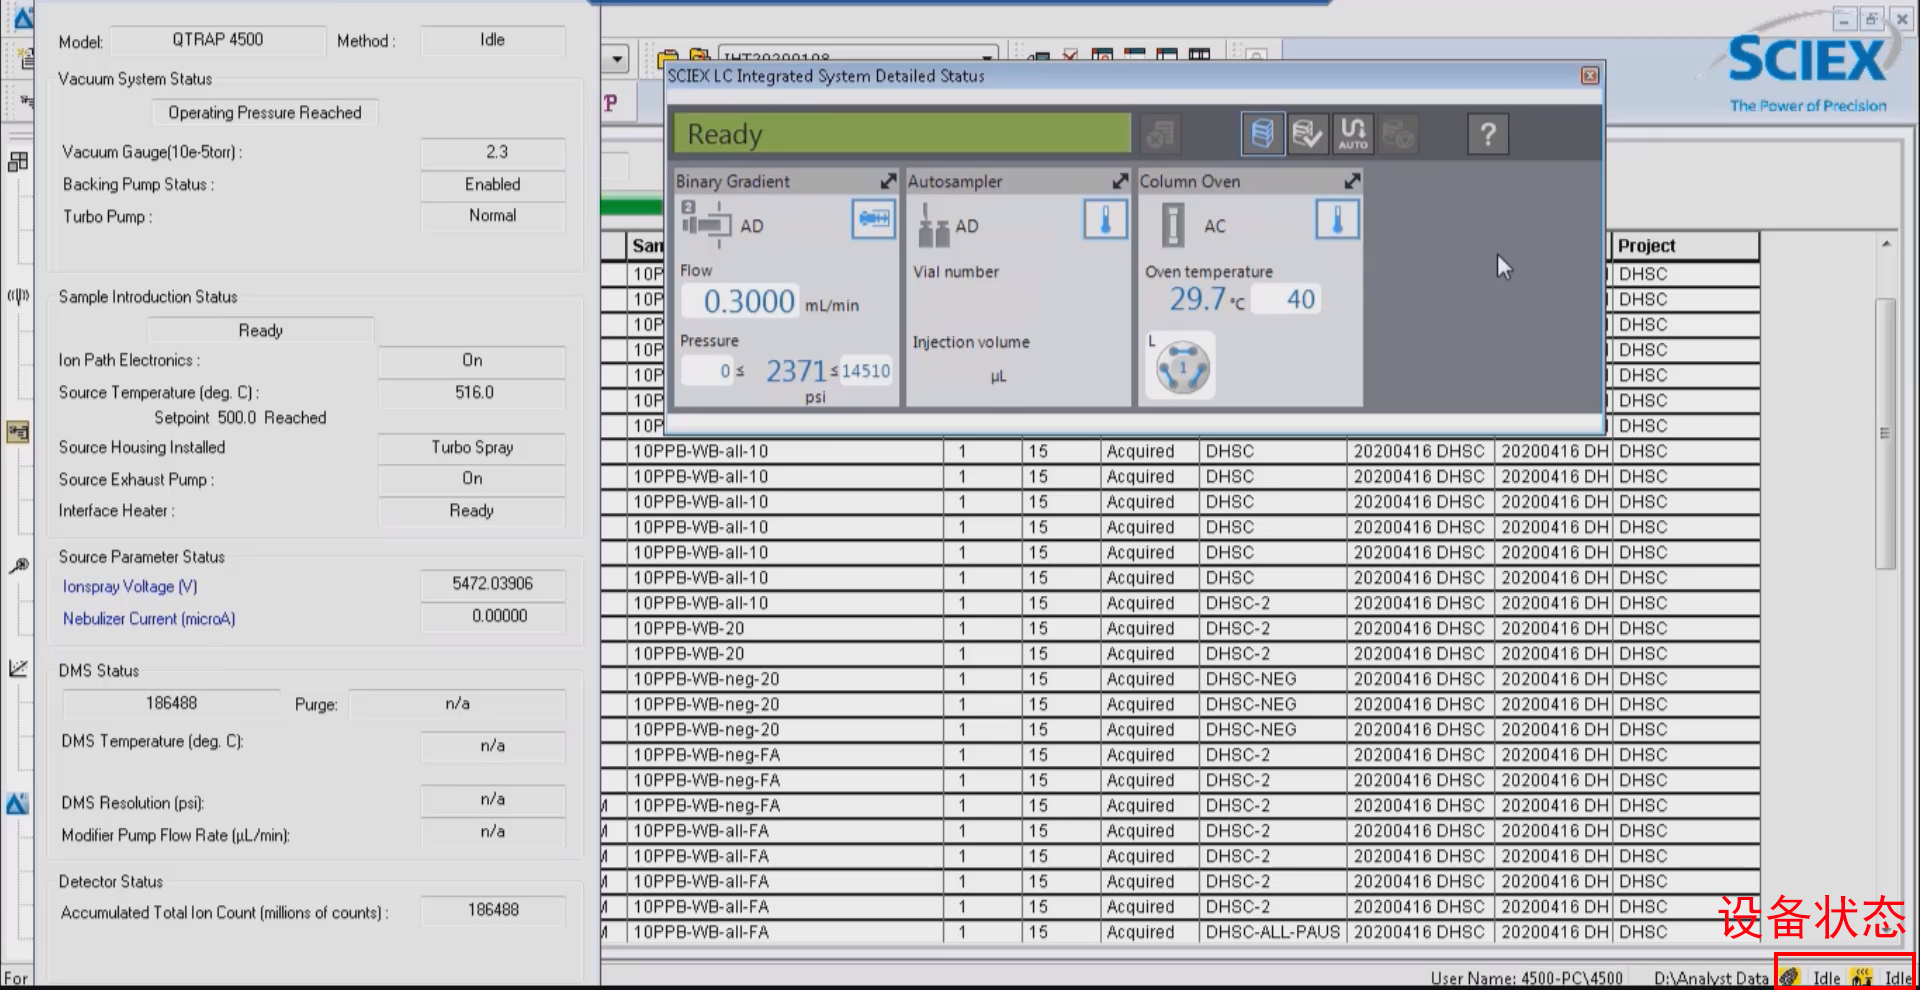The height and width of the screenshot is (990, 1920).
Task: Click the Nebulizer Current (microA) link
Action: tap(149, 619)
